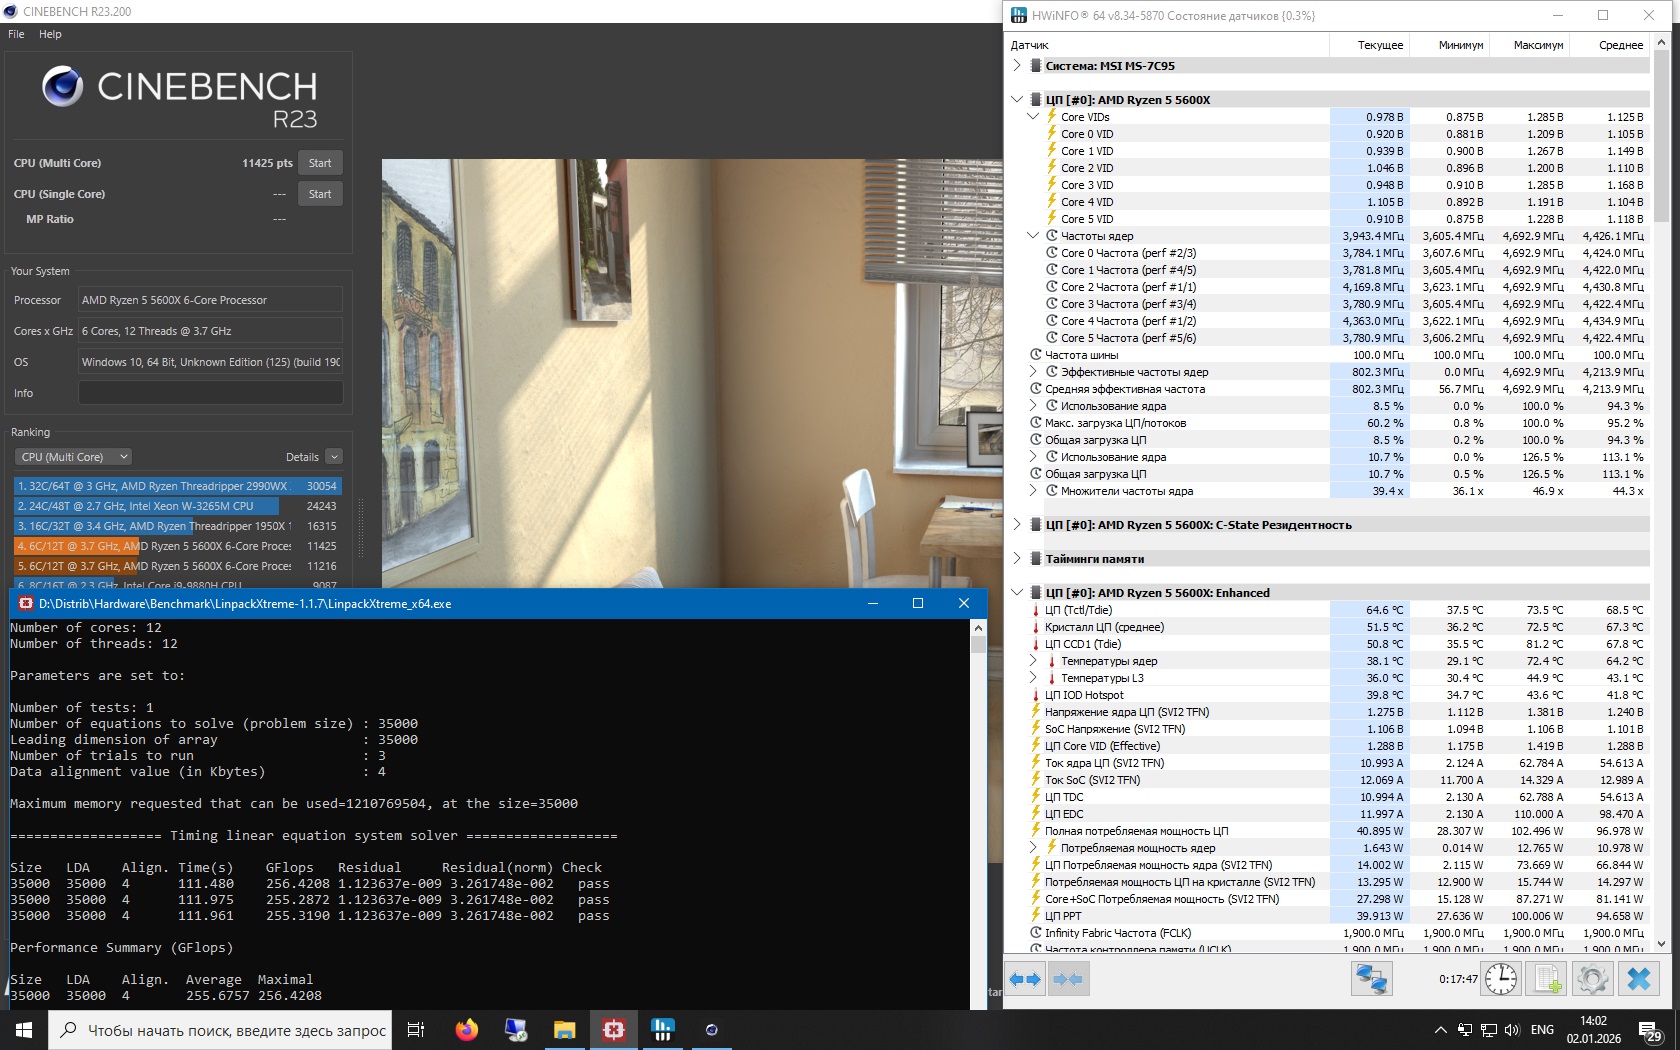Switch to LinpackXtreme taskbar icon

[x=614, y=1029]
